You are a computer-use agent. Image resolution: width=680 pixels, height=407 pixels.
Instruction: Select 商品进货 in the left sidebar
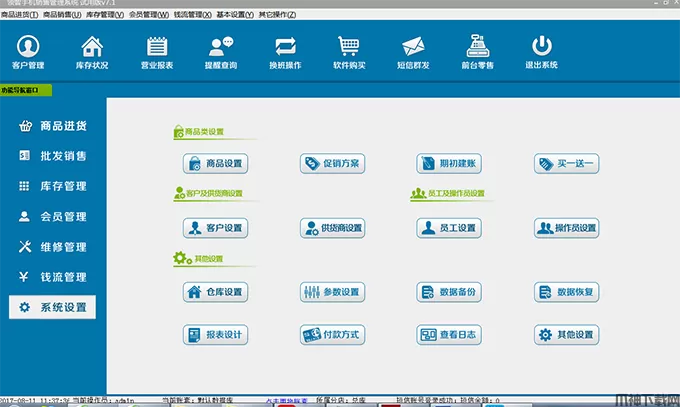[x=52, y=126]
